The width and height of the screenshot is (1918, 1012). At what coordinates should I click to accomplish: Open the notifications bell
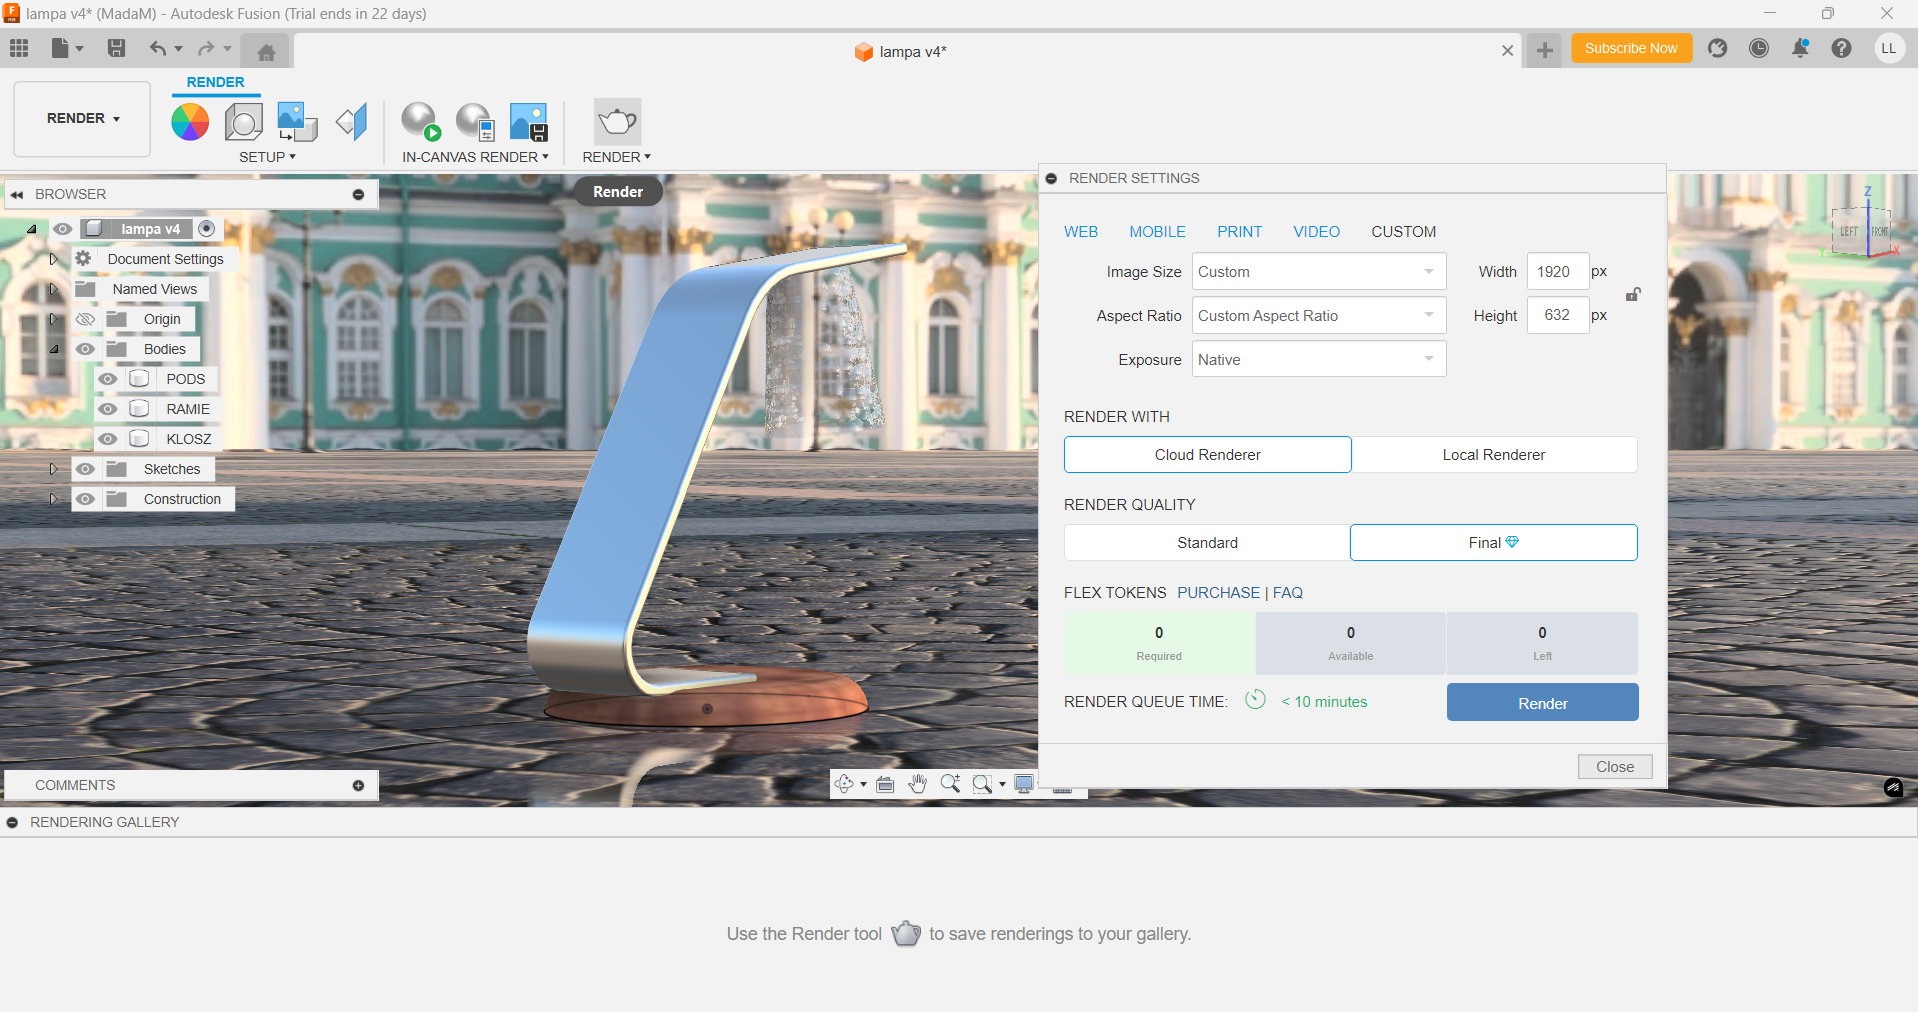click(x=1800, y=48)
